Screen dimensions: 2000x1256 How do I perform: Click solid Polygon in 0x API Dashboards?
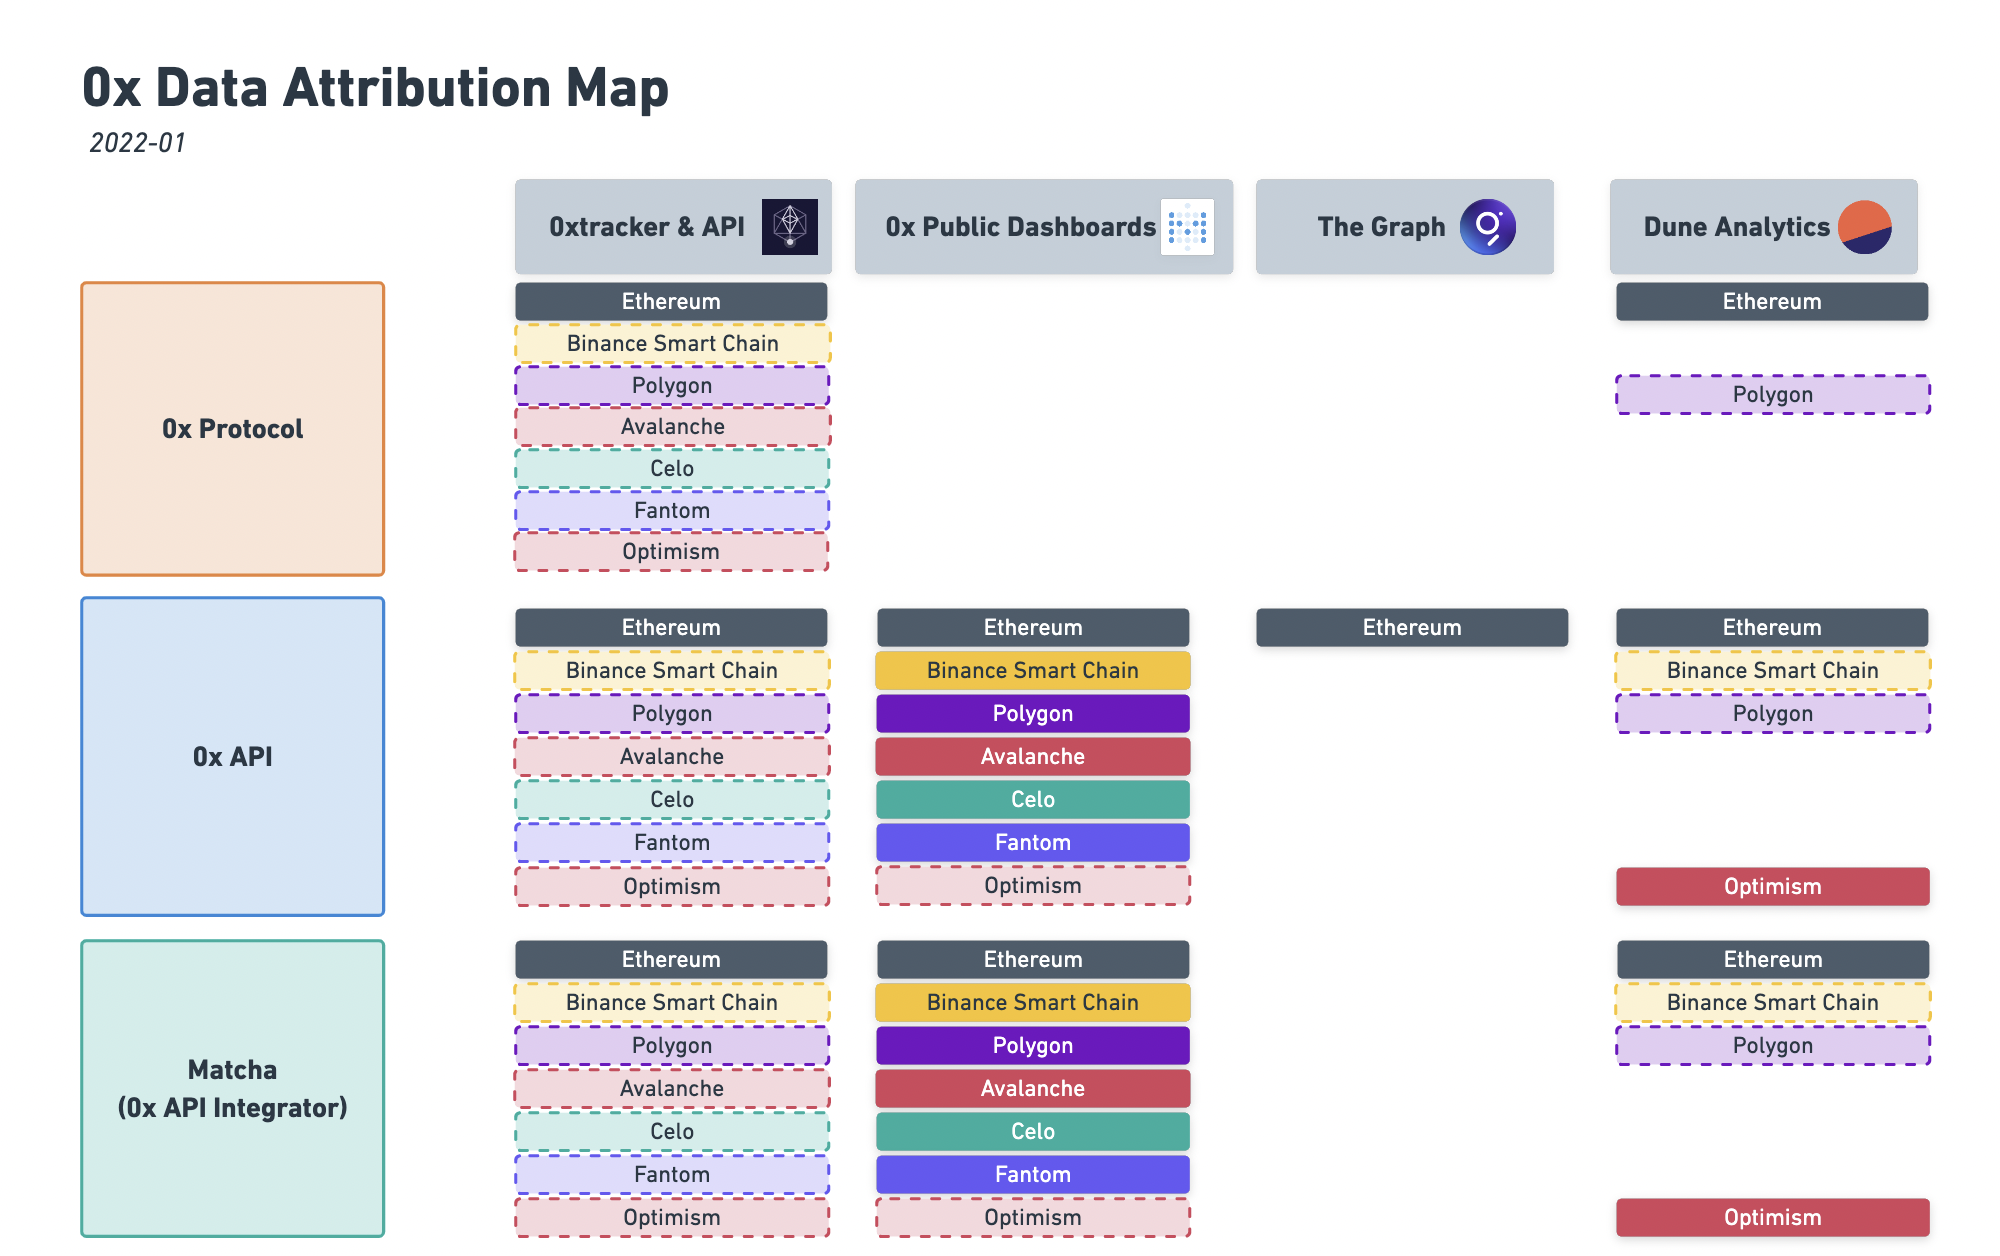click(x=1033, y=714)
